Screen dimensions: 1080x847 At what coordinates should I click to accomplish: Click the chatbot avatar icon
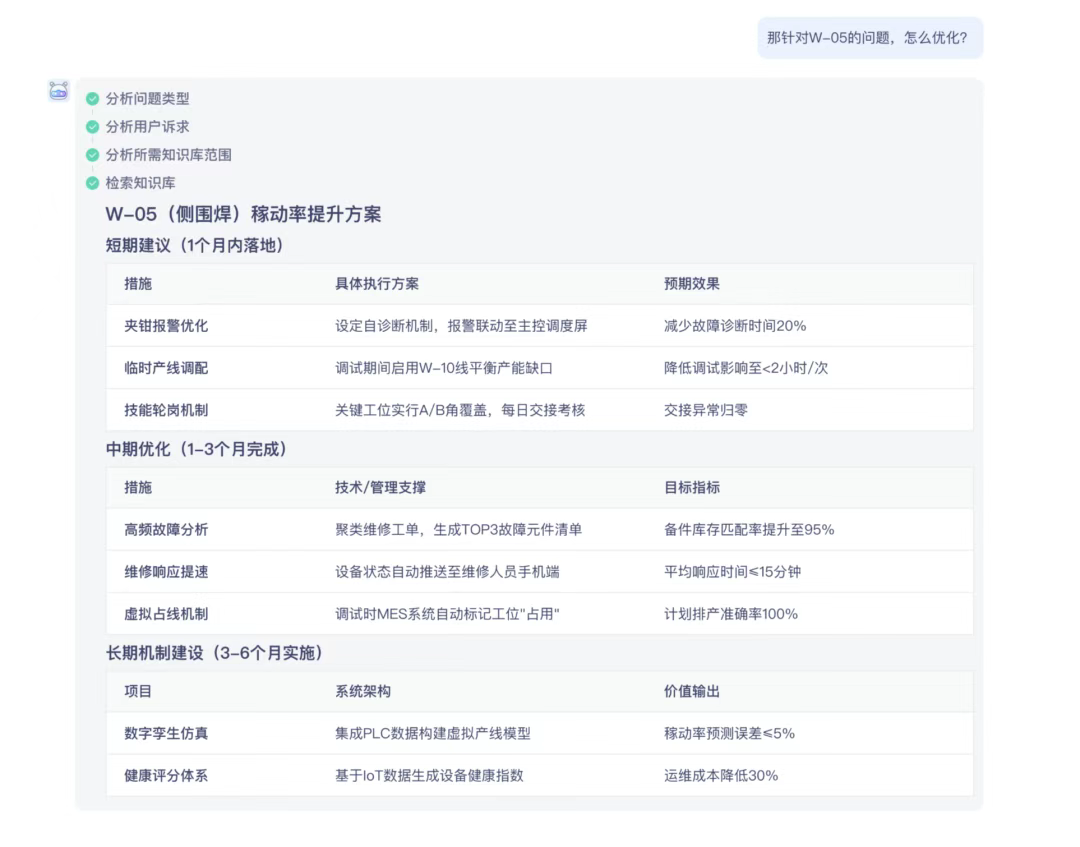pos(59,91)
